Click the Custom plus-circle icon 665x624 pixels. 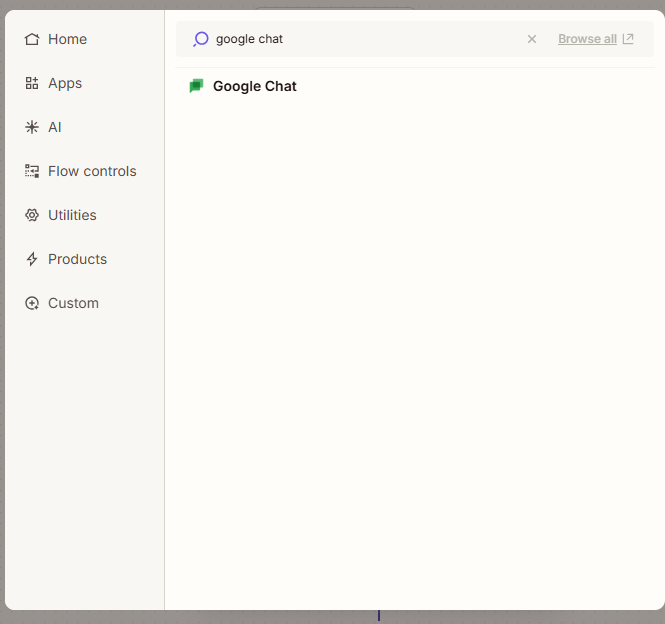[32, 303]
